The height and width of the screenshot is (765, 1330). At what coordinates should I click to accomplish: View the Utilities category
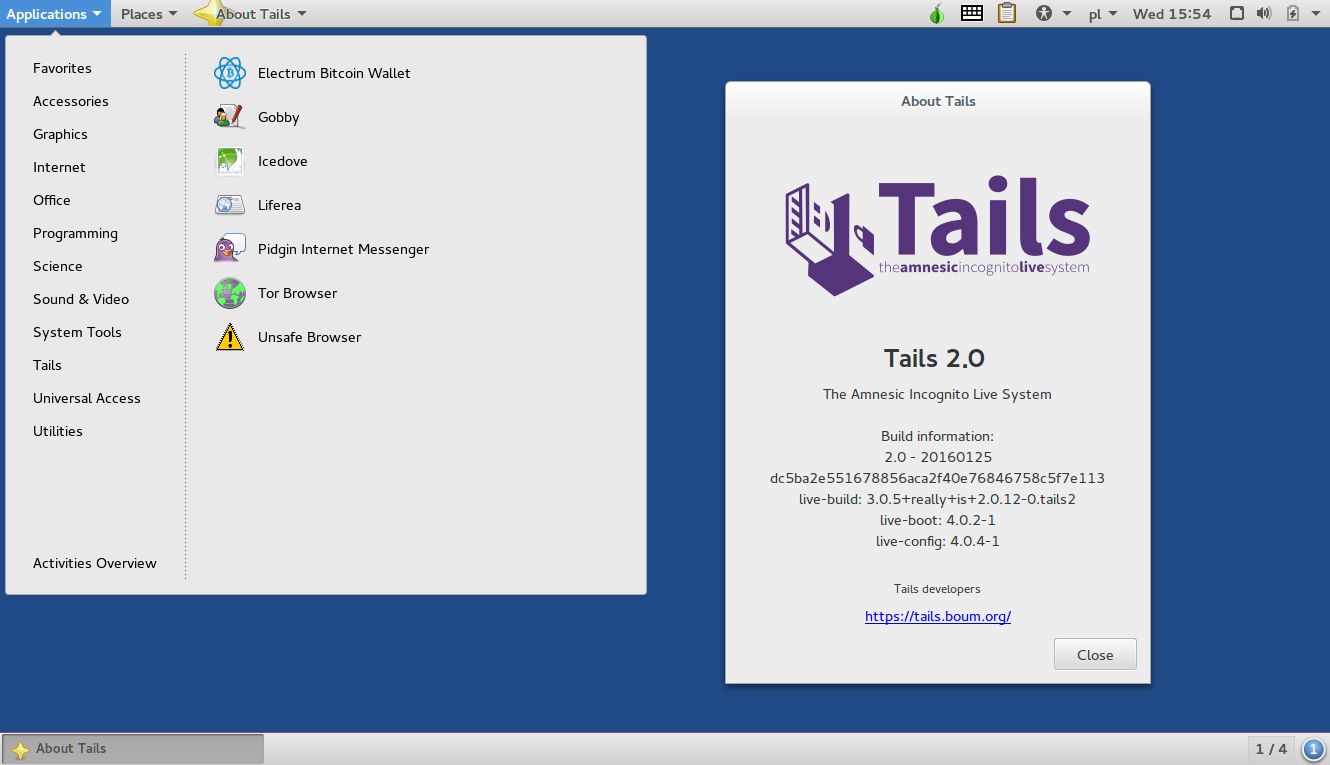coord(58,431)
